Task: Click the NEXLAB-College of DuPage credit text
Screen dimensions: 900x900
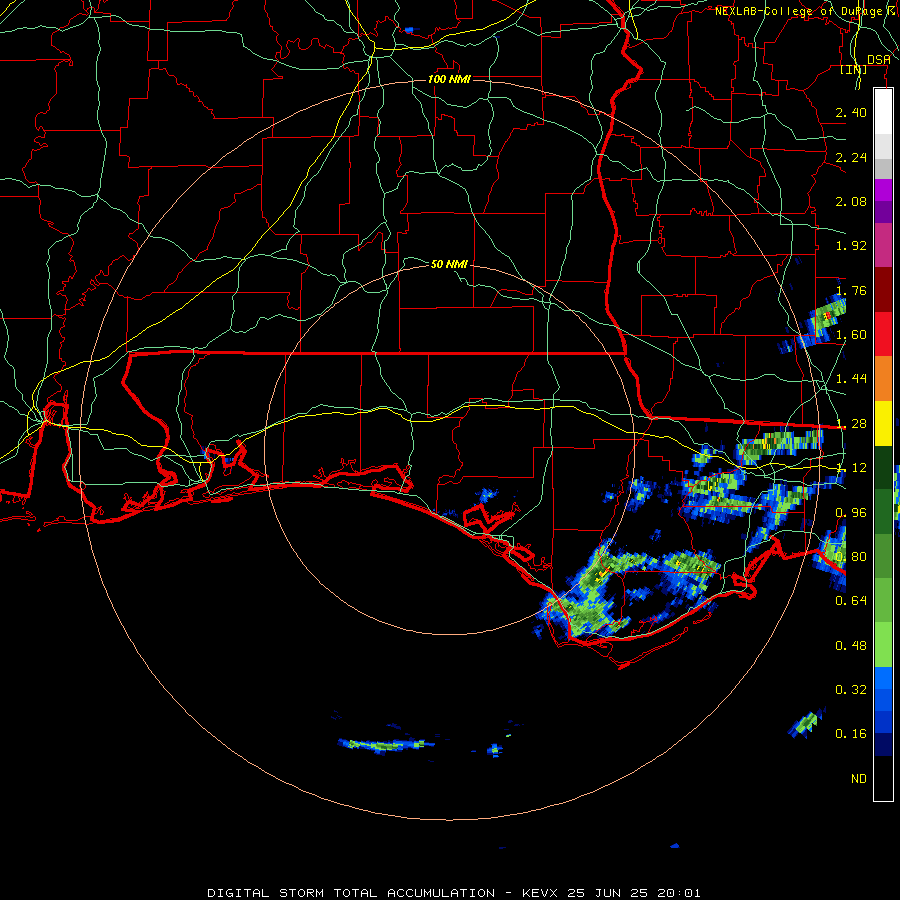Action: pos(798,11)
